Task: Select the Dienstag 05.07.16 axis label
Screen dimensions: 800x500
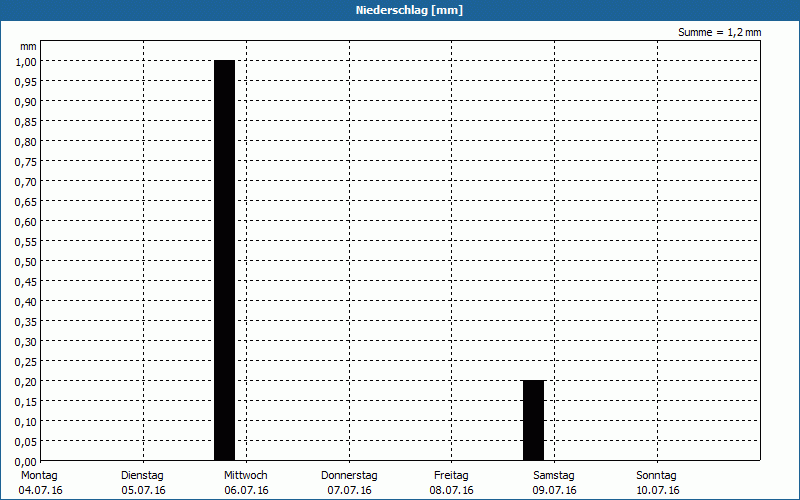Action: coord(143,483)
